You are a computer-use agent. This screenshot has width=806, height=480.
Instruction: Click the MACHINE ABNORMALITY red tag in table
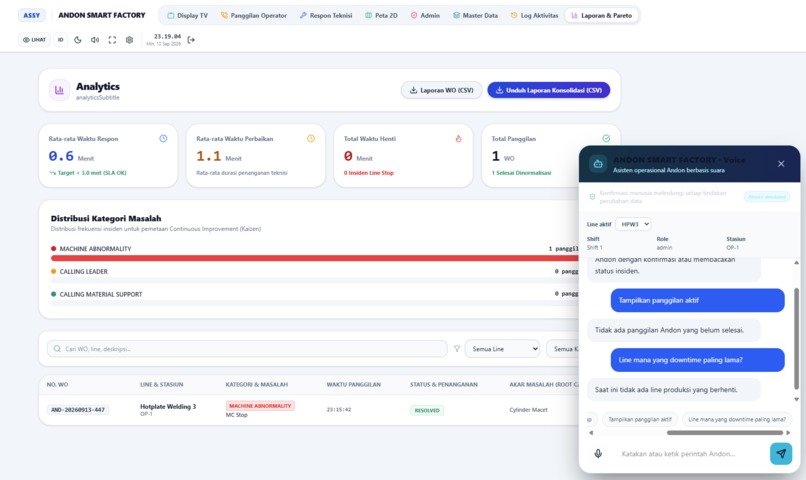click(260, 405)
